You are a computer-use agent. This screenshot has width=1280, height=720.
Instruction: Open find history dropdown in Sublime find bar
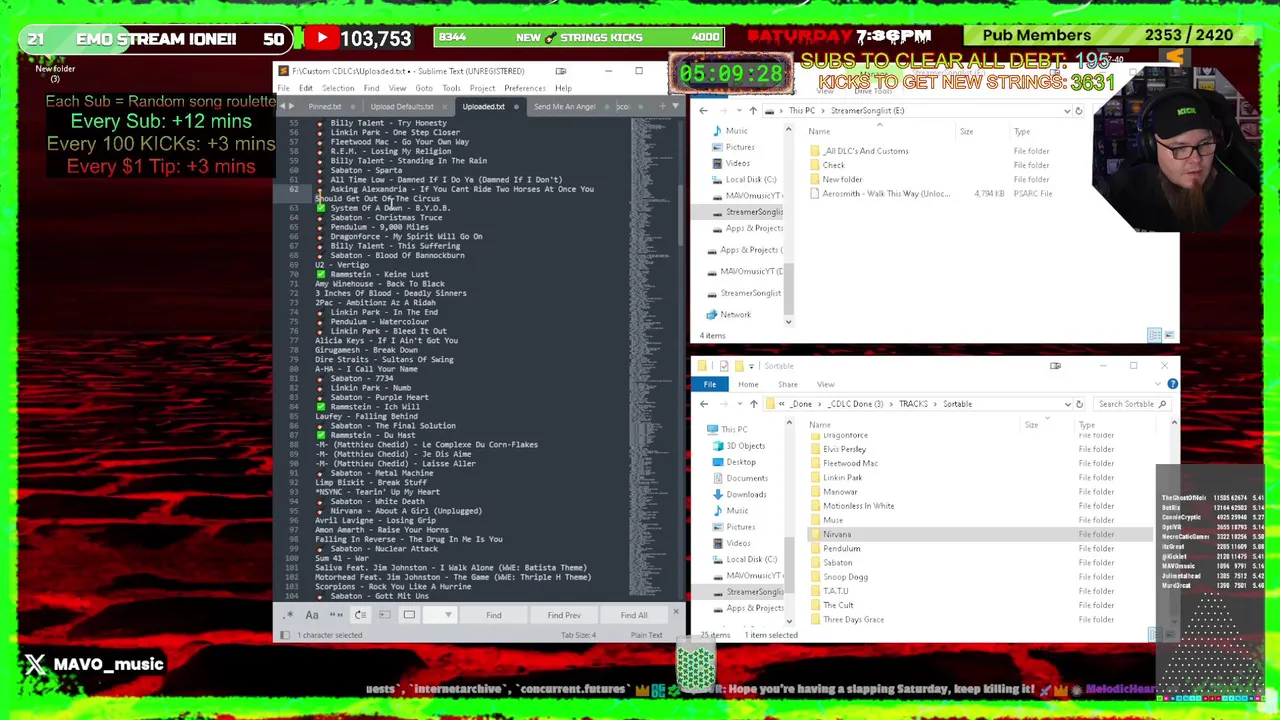(x=448, y=615)
